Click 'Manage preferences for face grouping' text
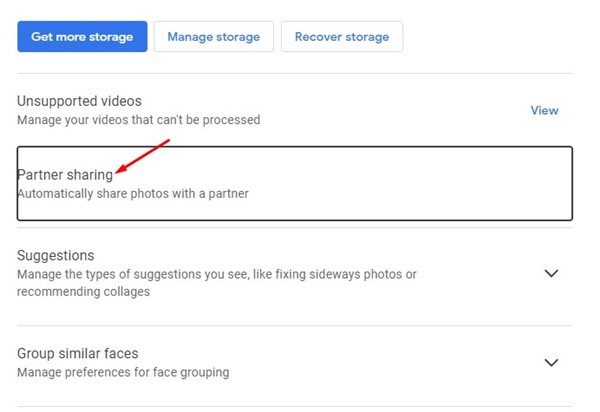This screenshot has width=600, height=412. [x=123, y=372]
